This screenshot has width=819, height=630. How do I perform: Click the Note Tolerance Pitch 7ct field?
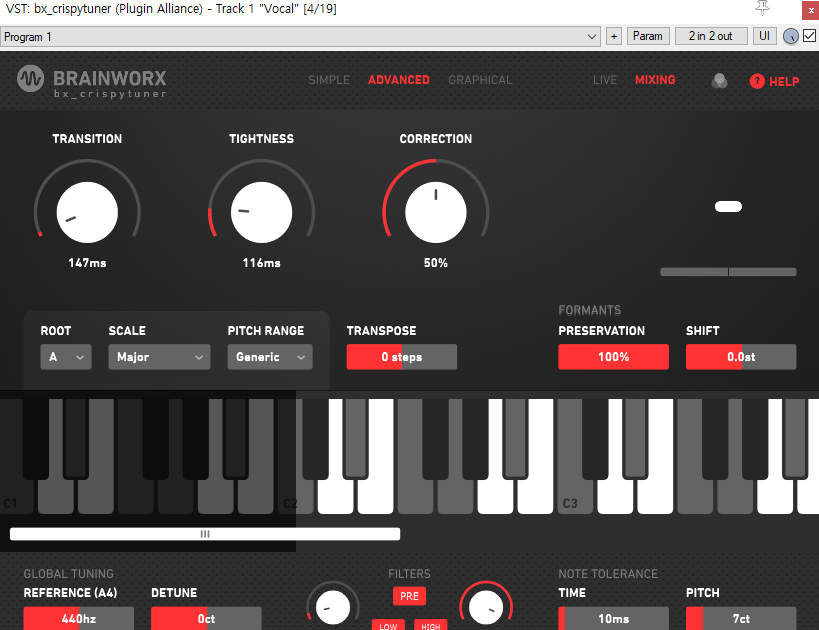click(741, 618)
